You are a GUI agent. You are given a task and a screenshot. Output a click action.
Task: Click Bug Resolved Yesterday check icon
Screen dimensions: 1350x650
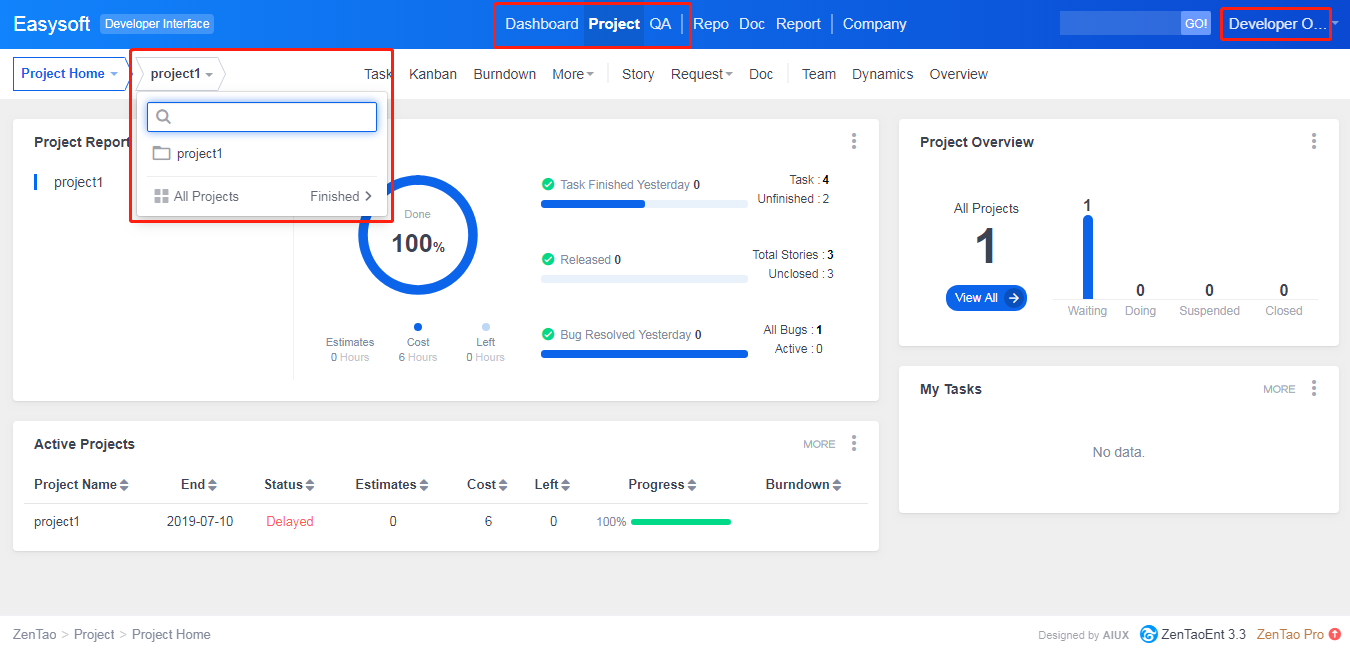(x=548, y=334)
